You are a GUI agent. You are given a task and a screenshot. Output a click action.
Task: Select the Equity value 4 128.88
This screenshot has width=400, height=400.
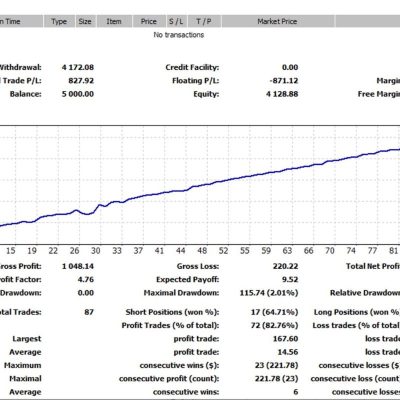[282, 94]
